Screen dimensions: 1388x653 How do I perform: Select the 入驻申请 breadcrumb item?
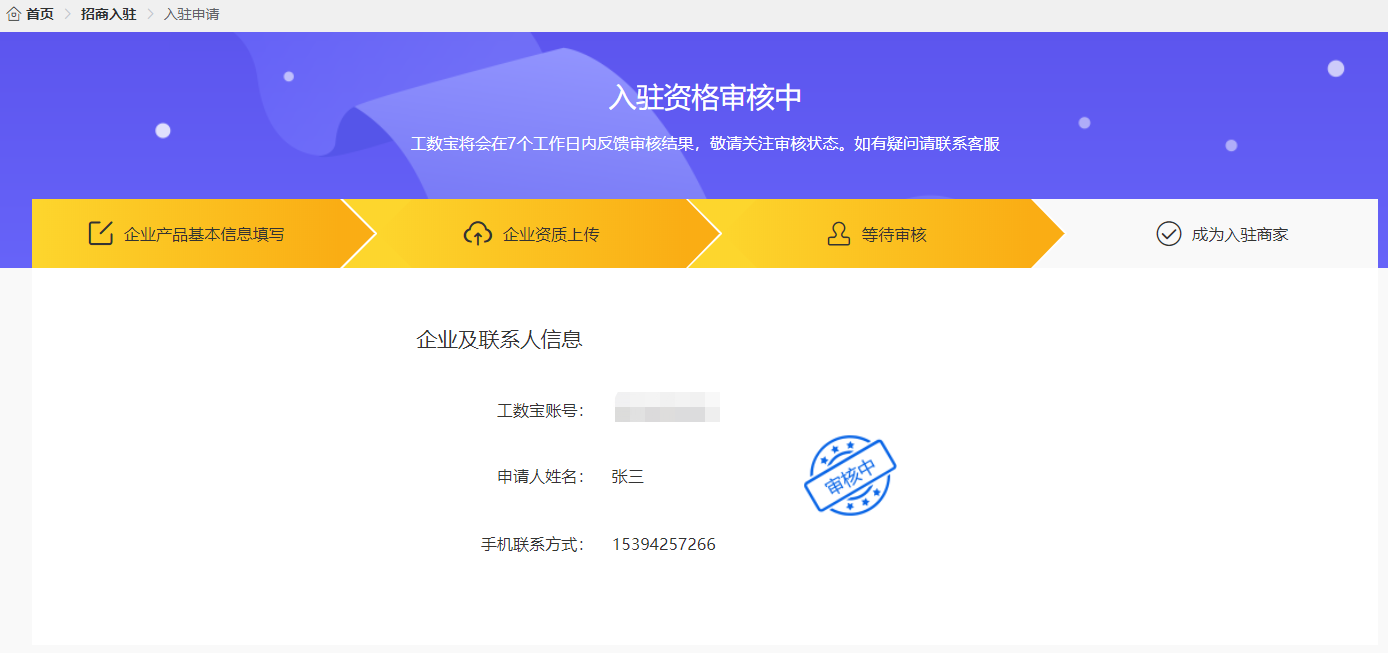click(191, 14)
